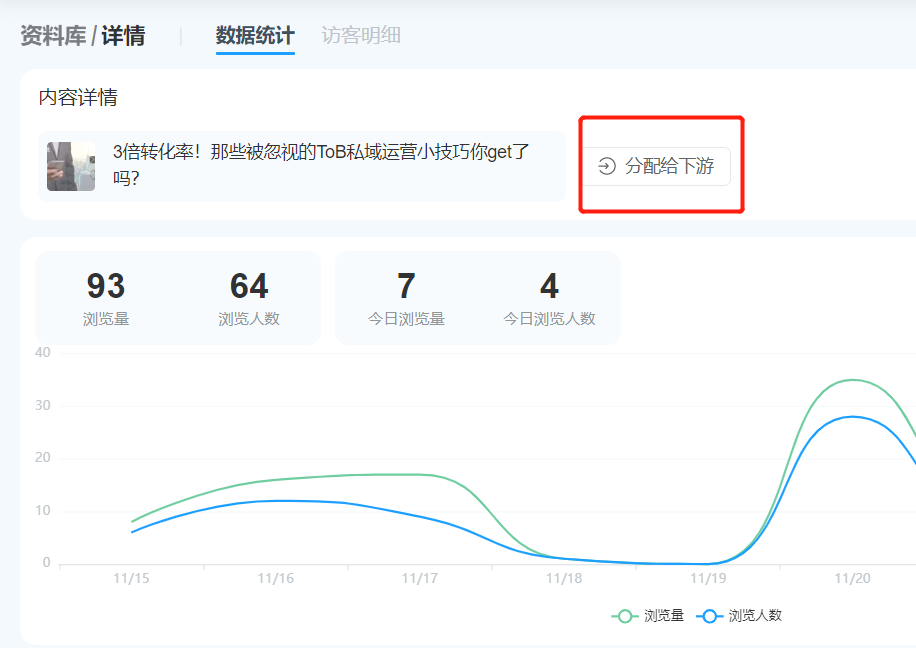Click the 11/17 x-axis date label
The width and height of the screenshot is (916, 648).
pos(419,578)
